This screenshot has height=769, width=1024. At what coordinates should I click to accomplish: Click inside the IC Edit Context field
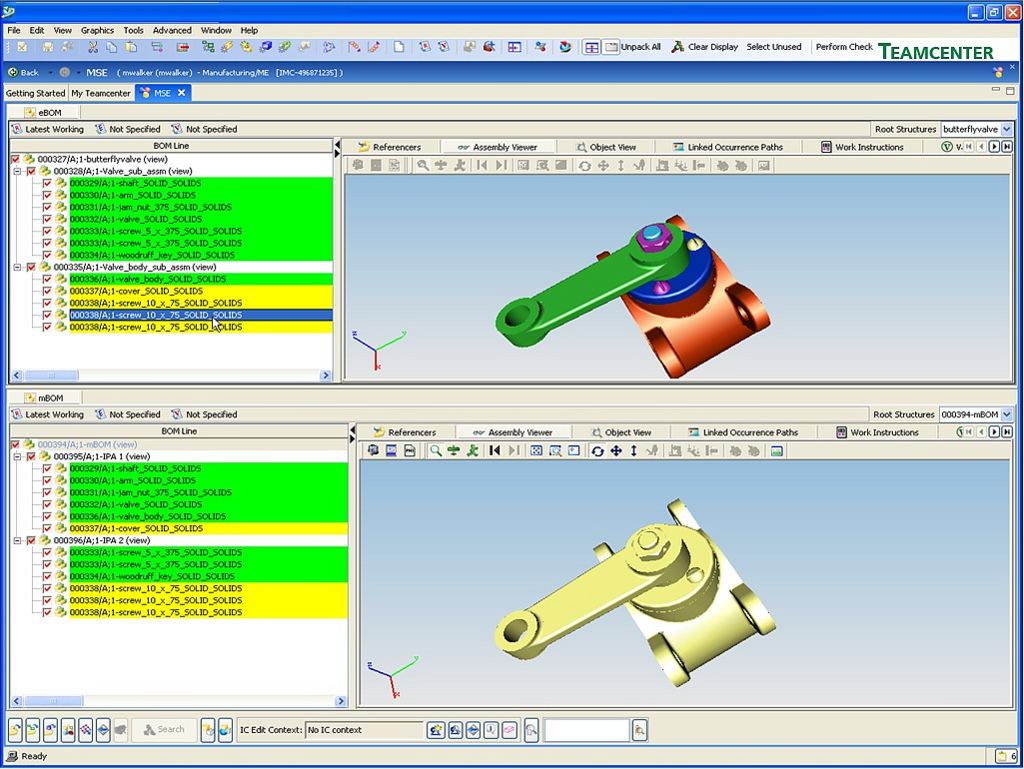[365, 730]
